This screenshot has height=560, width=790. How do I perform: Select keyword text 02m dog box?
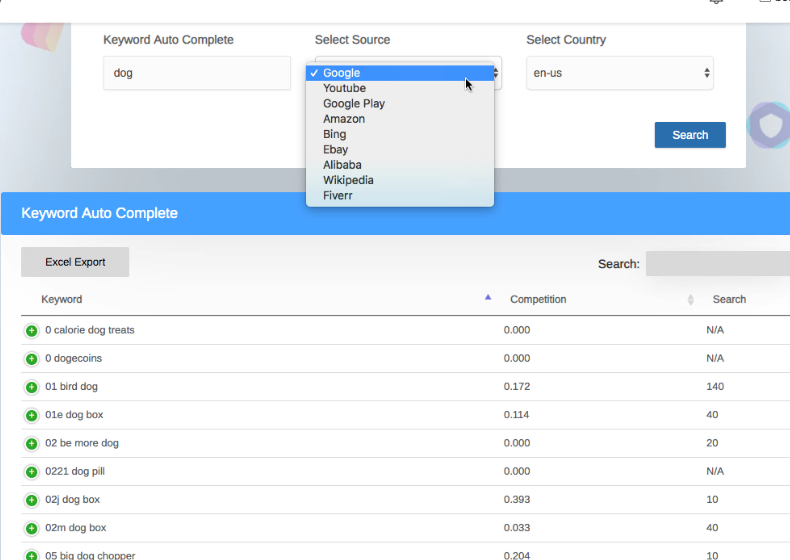(x=76, y=528)
